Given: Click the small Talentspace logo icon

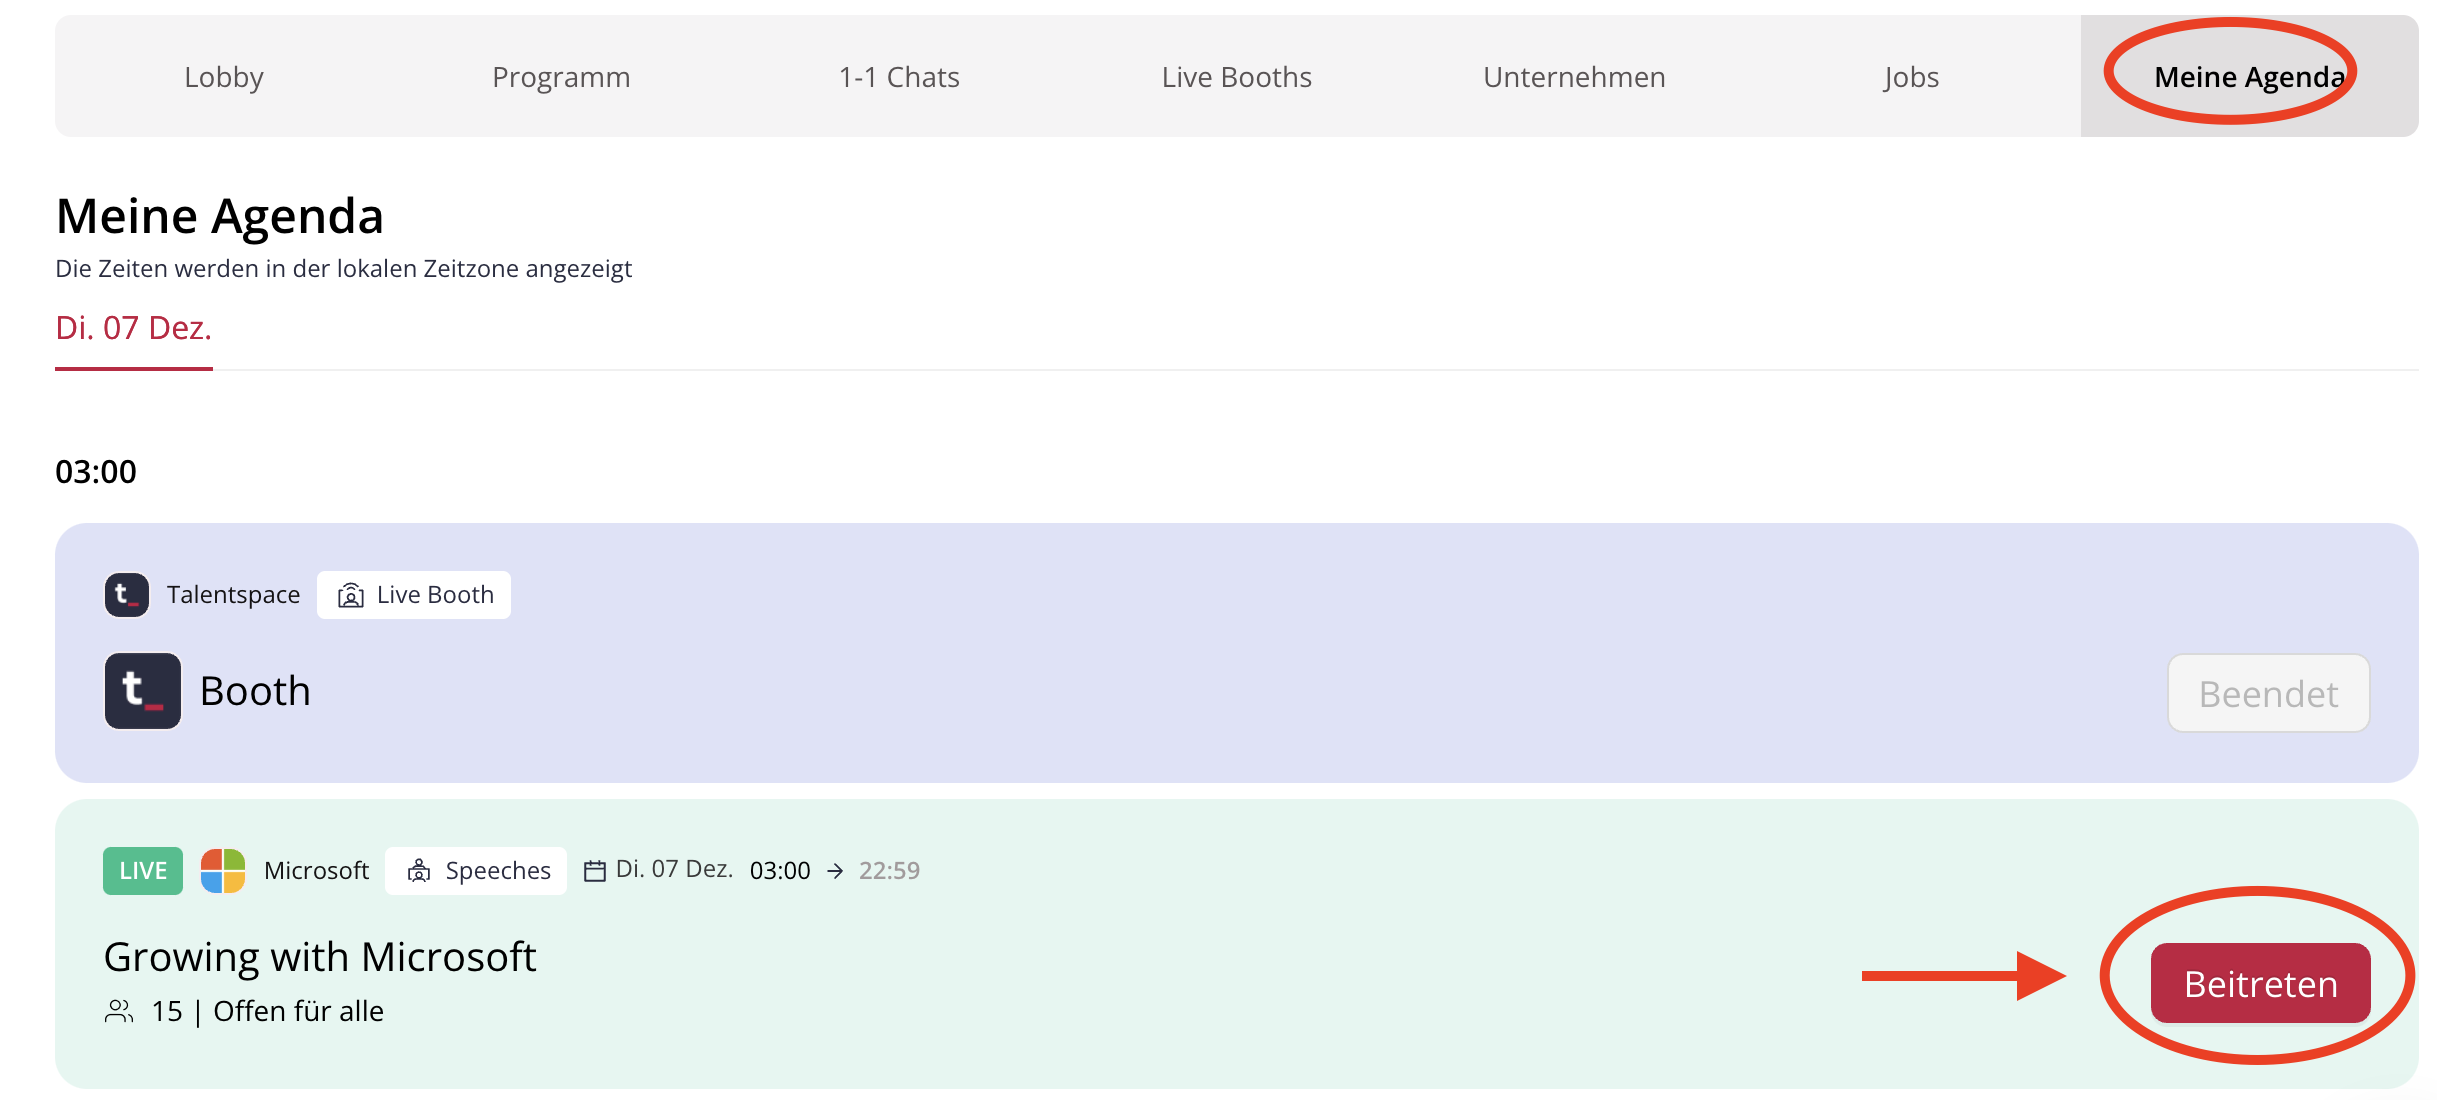Looking at the screenshot, I should tap(127, 595).
